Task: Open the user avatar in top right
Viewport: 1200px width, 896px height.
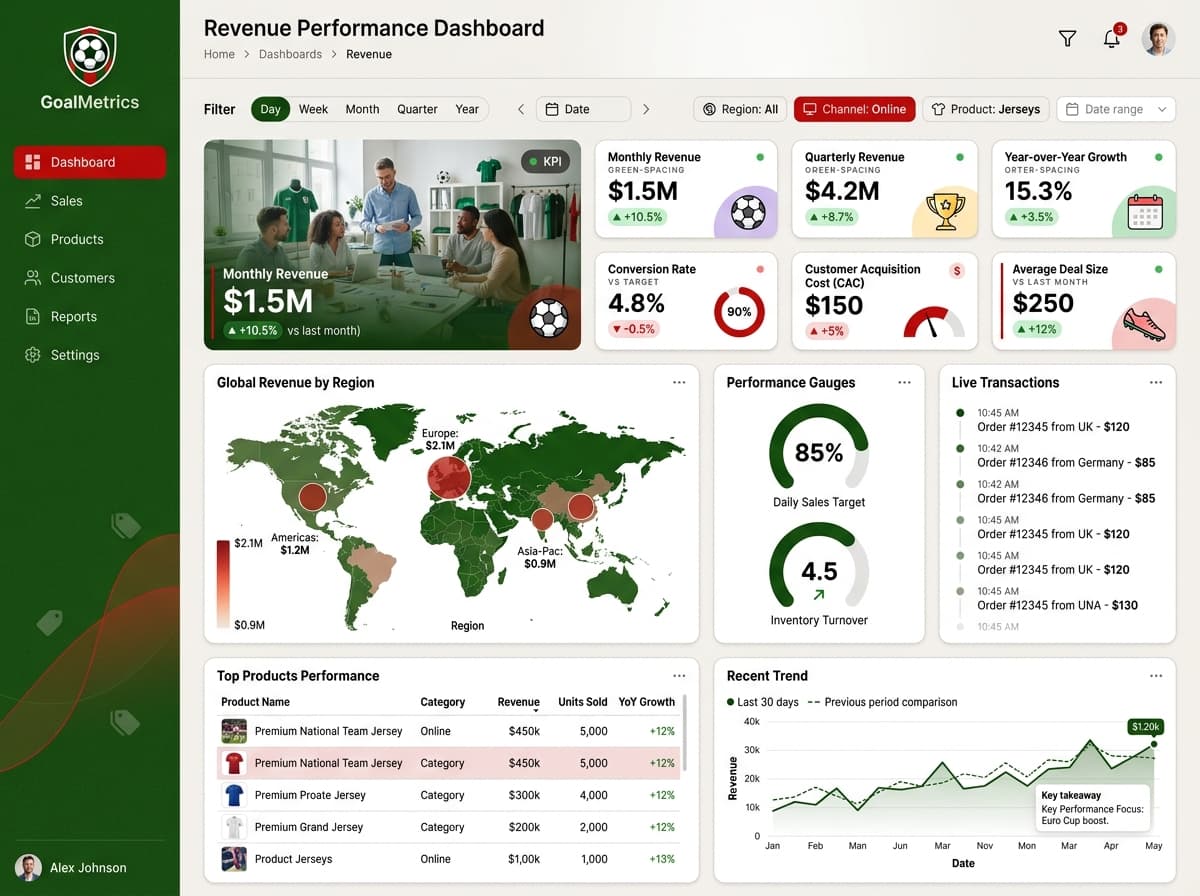Action: coord(1158,39)
